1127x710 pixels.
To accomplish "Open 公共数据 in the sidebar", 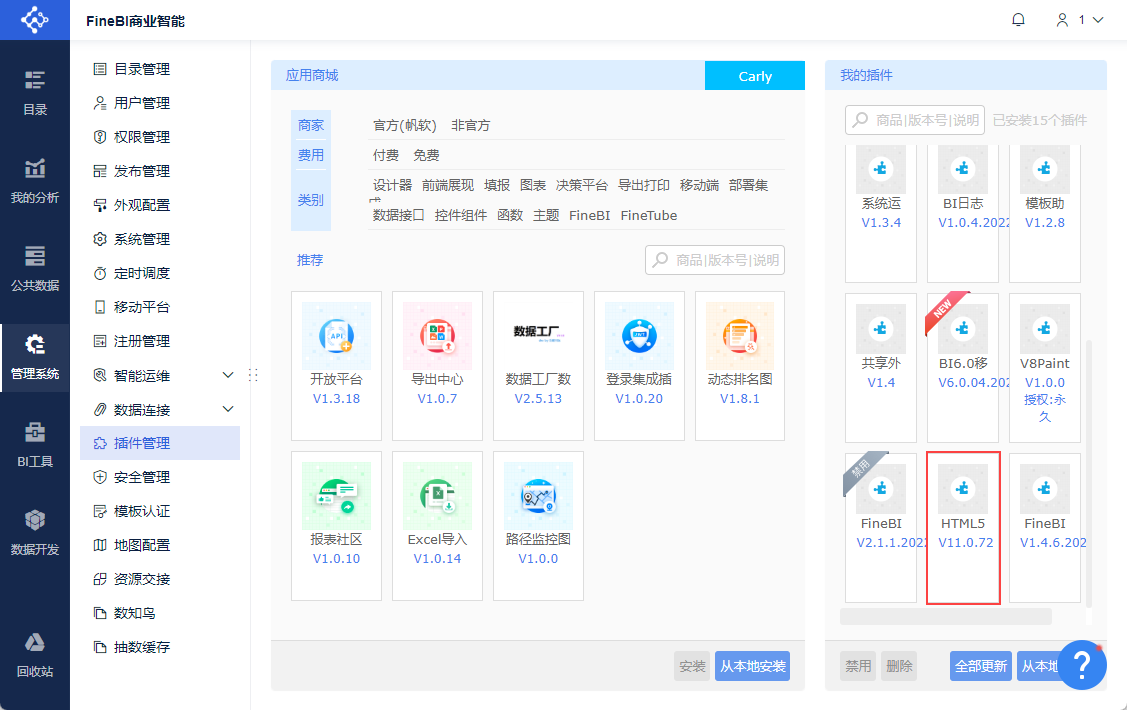I will point(34,269).
